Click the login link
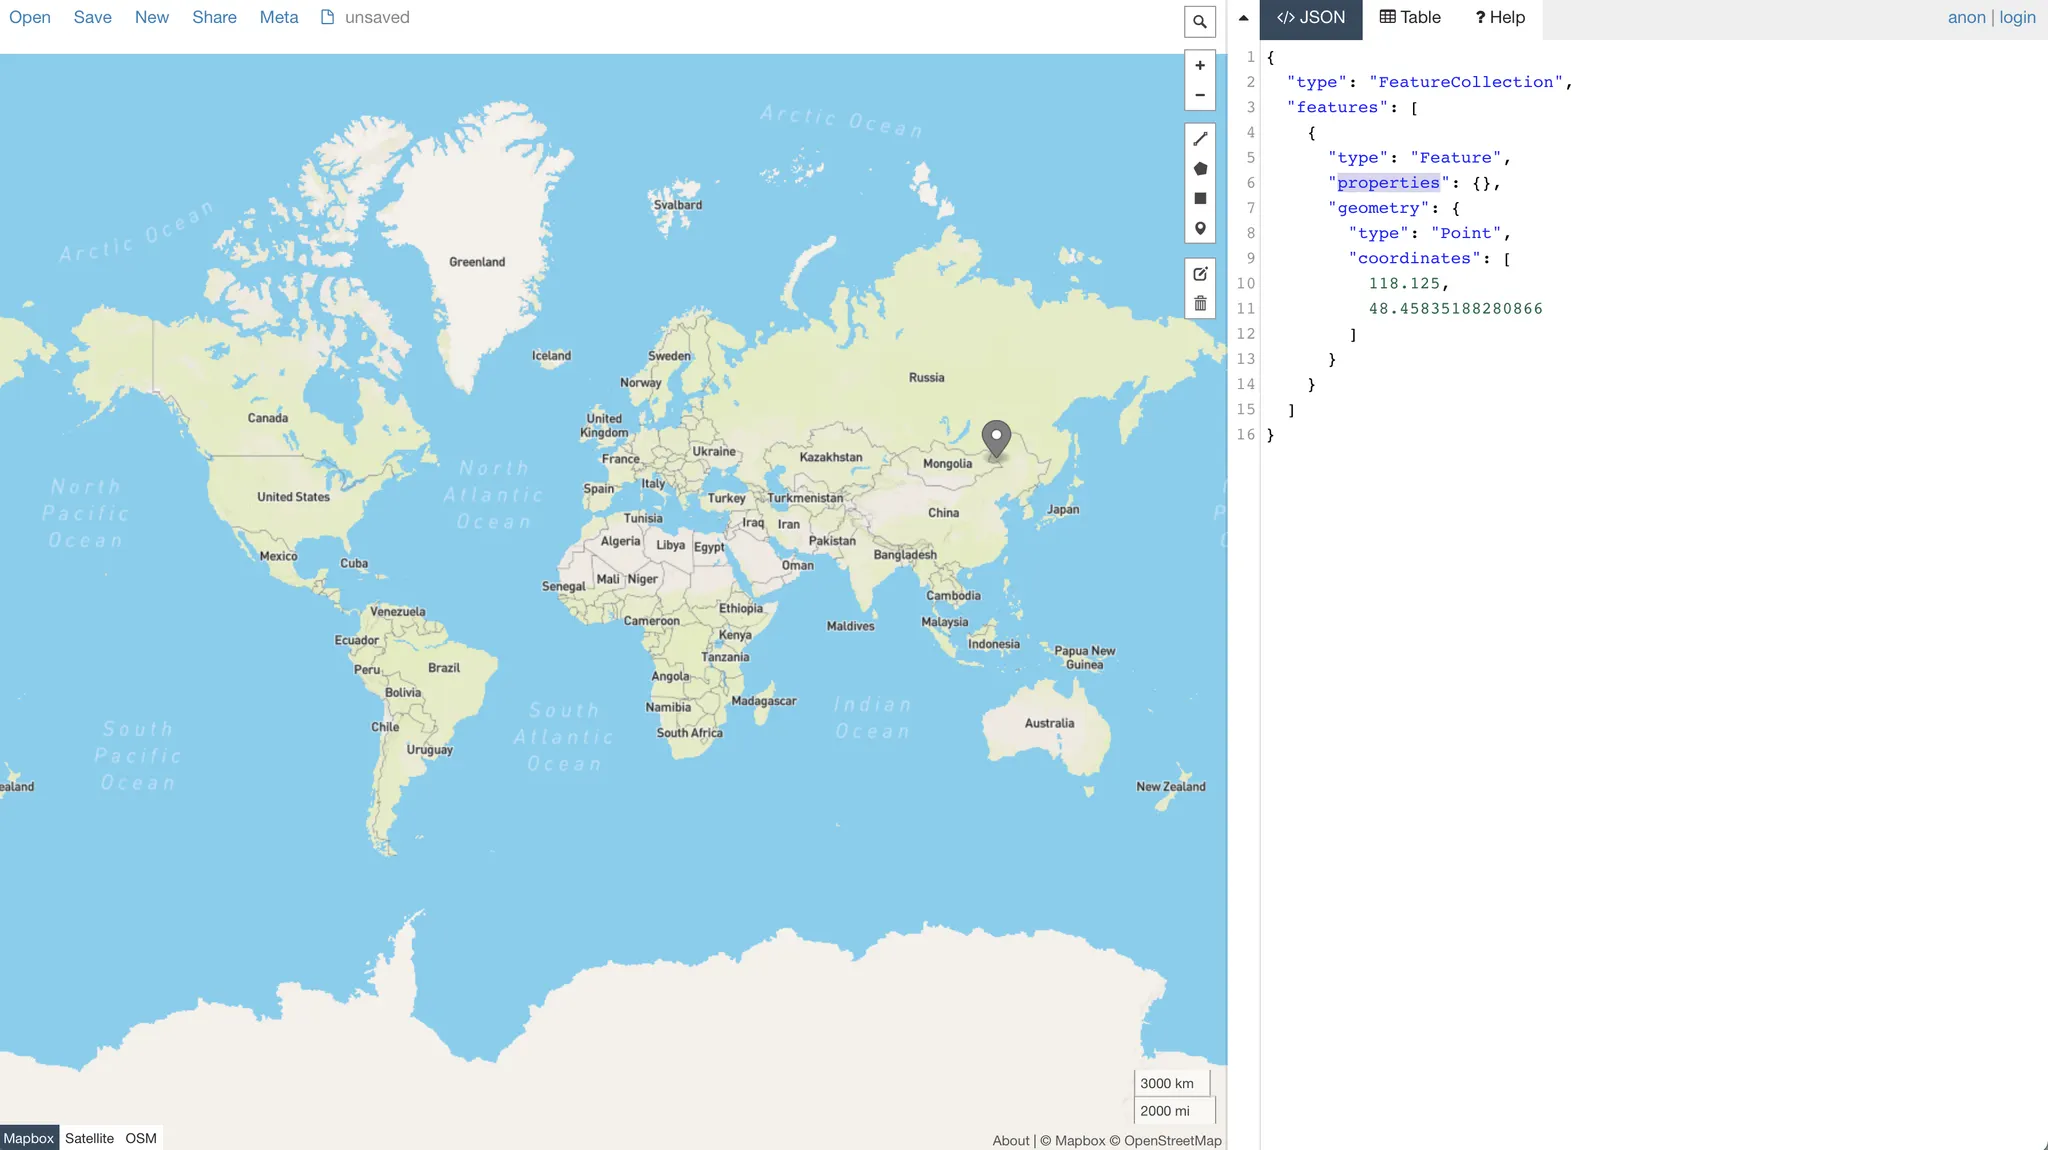Image resolution: width=2048 pixels, height=1150 pixels. 2017,17
